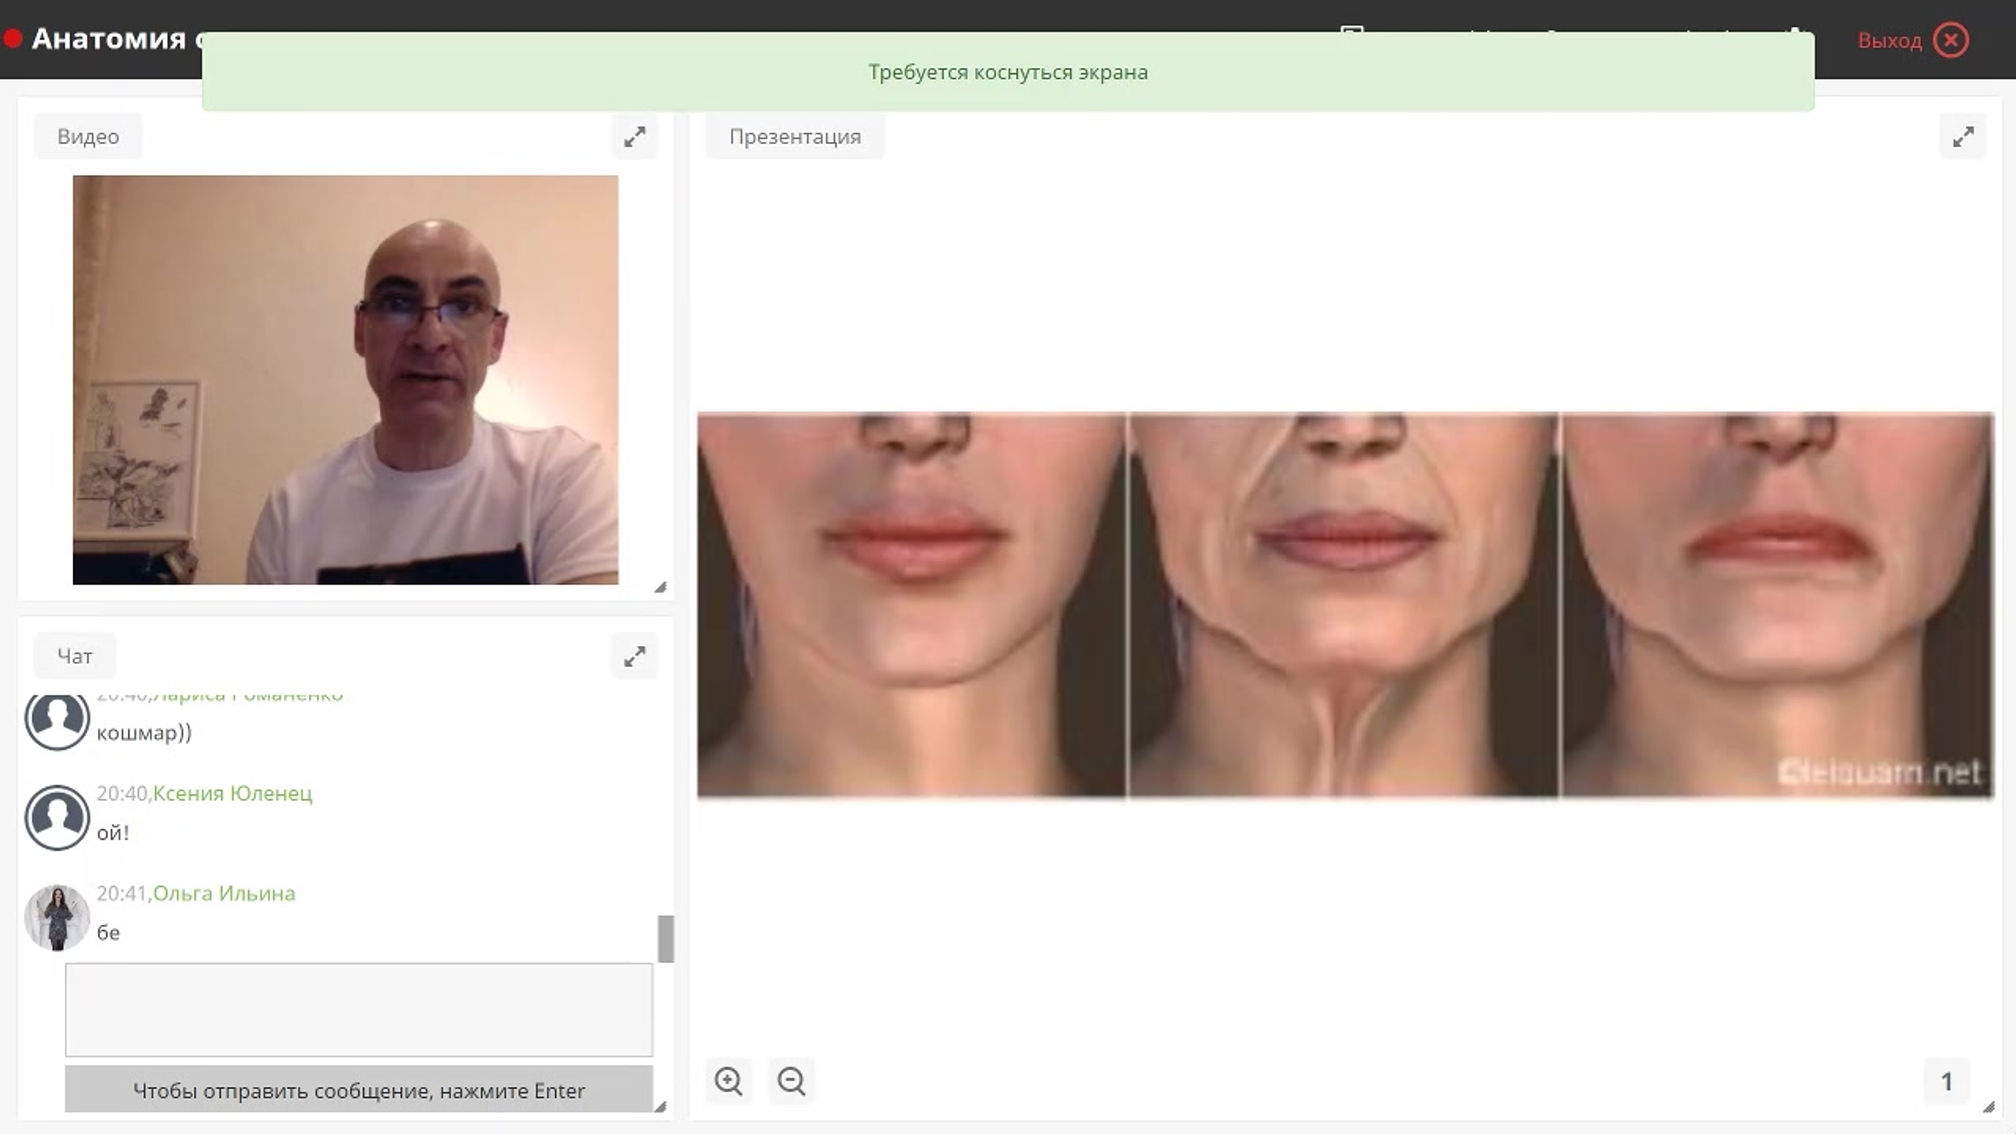
Task: Click the chat message "кошмар))"
Action: pyautogui.click(x=144, y=733)
